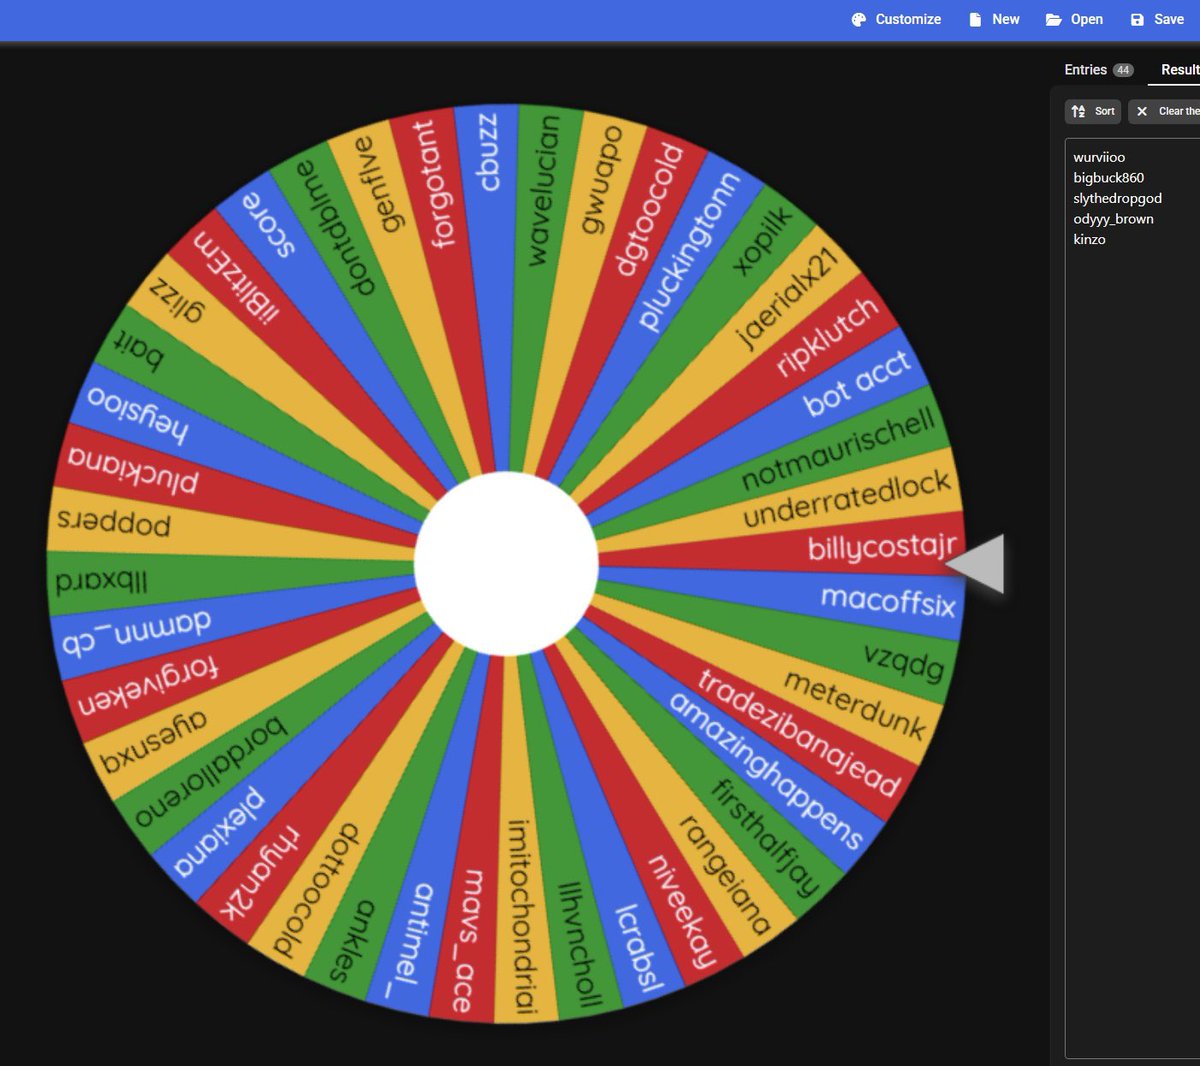Click the ayesnxq wheel slice
The image size is (1200, 1066).
click(x=153, y=743)
